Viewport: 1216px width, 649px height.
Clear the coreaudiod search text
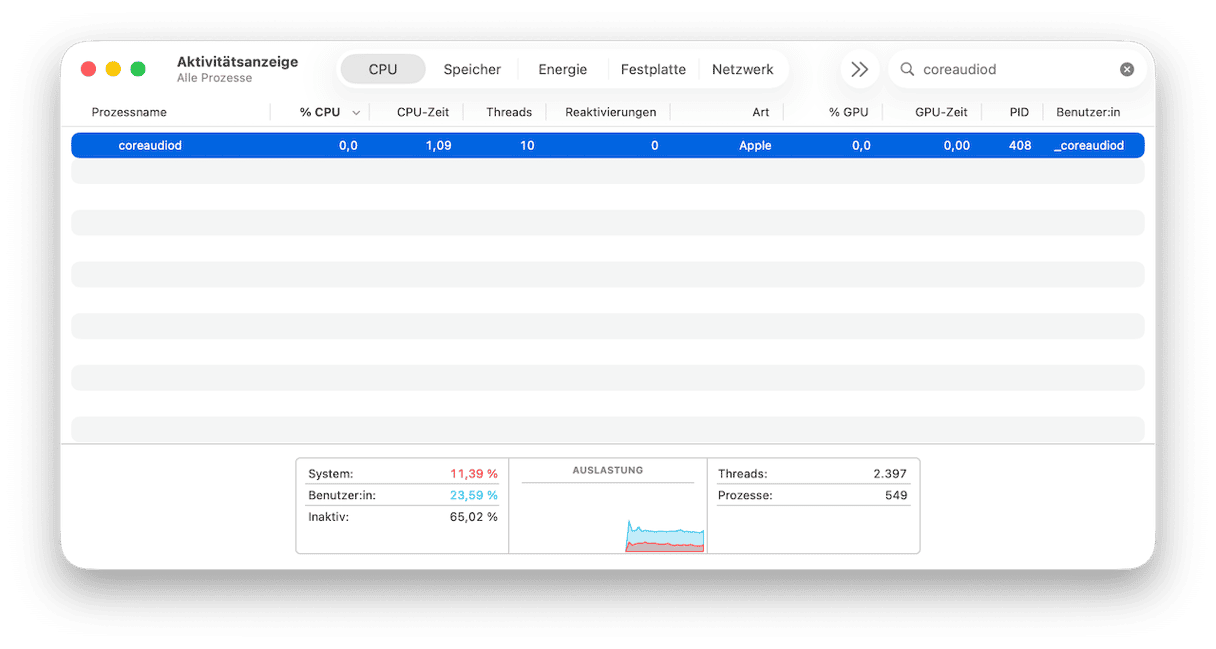click(1127, 69)
